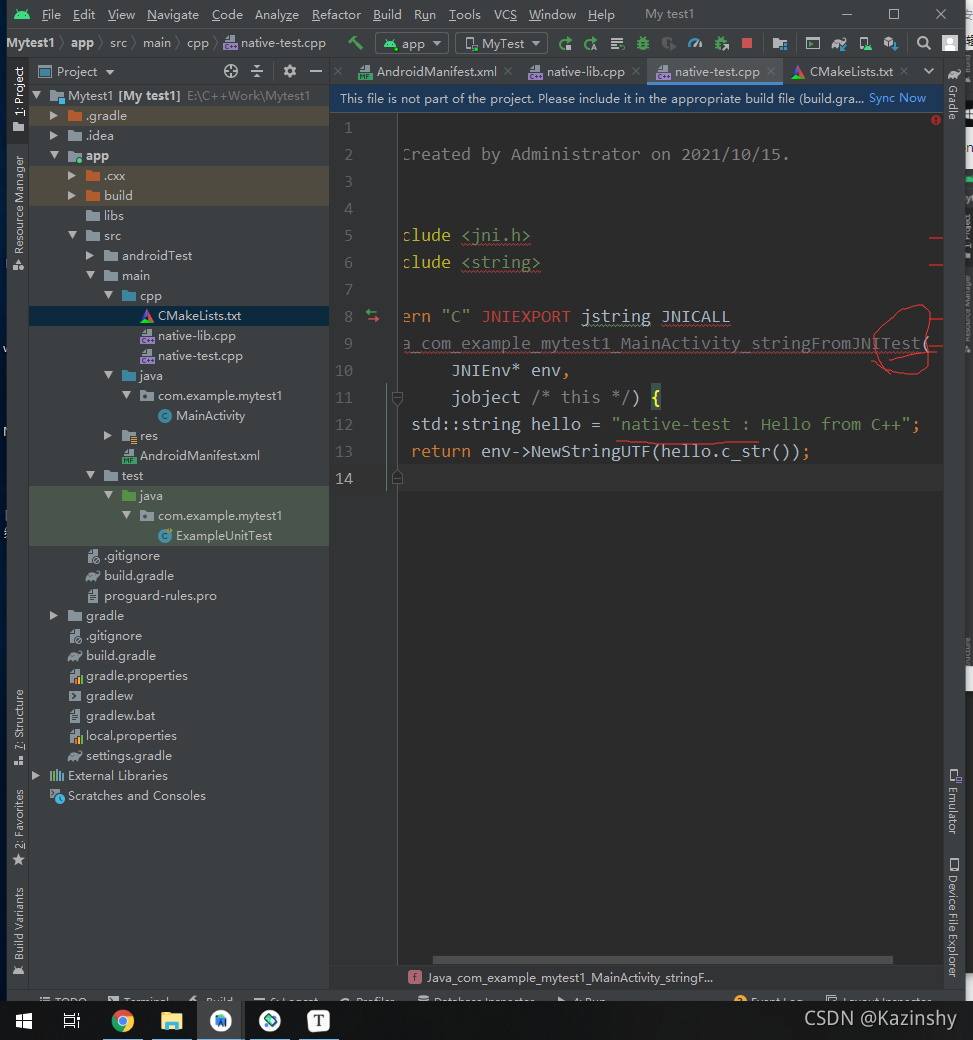This screenshot has width=973, height=1040.
Task: Click the red Stop button
Action: tap(747, 43)
